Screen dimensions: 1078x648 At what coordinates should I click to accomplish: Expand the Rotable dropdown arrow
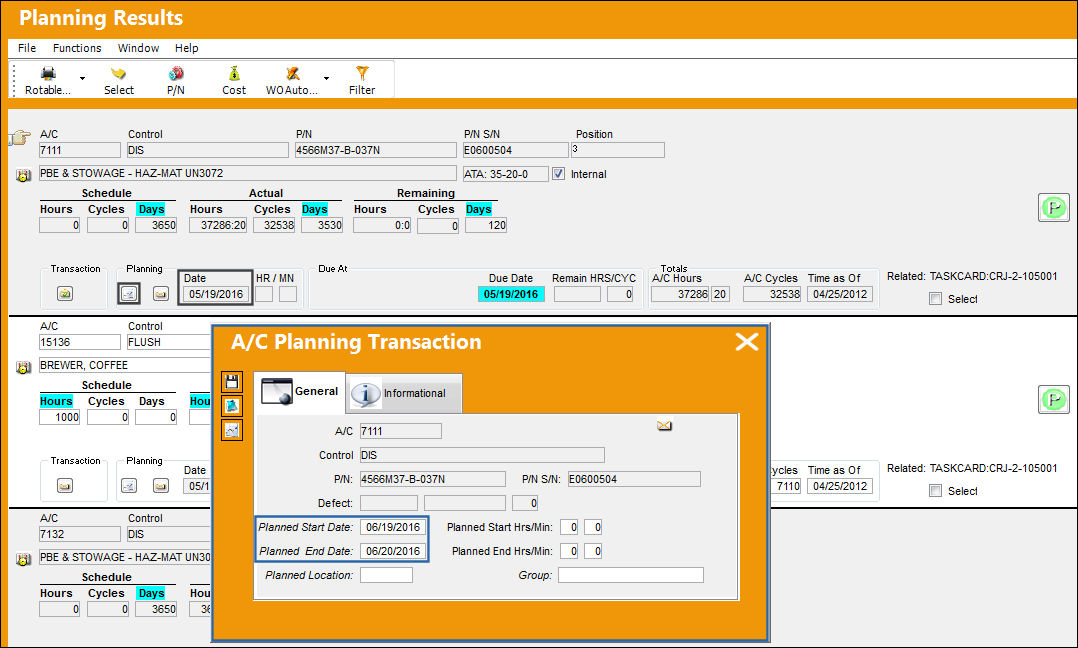click(x=82, y=78)
